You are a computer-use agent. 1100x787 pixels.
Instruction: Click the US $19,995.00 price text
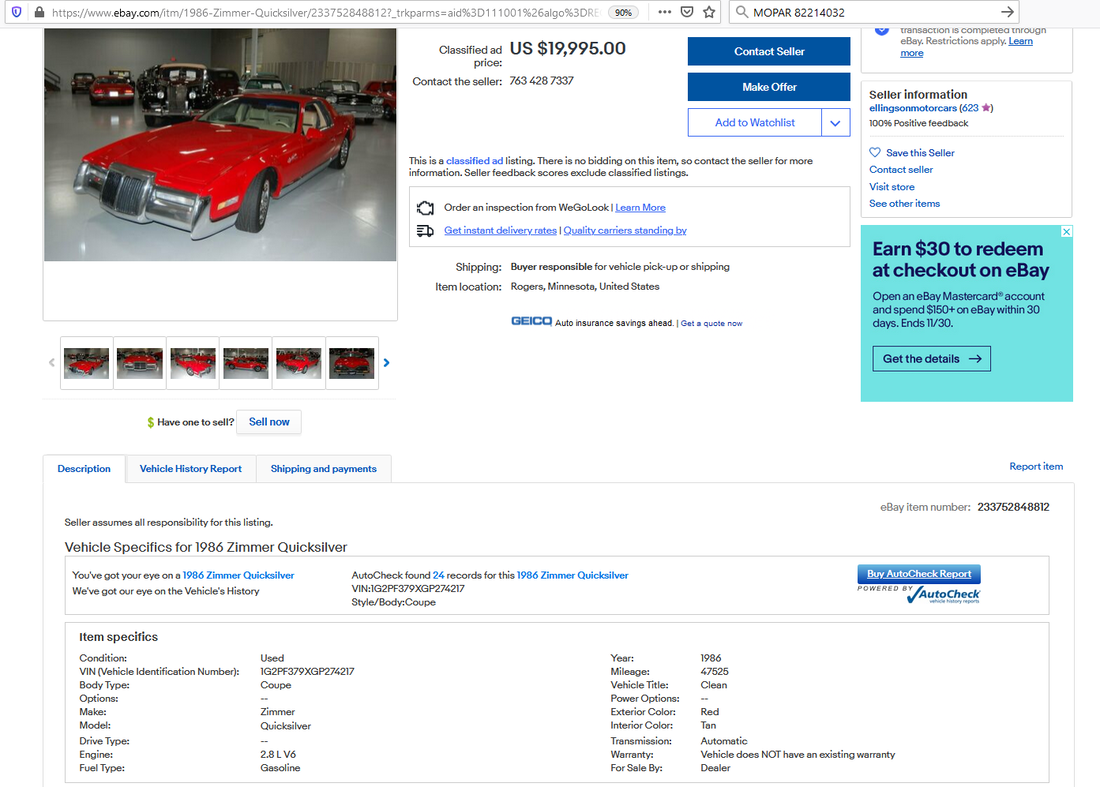click(x=568, y=48)
